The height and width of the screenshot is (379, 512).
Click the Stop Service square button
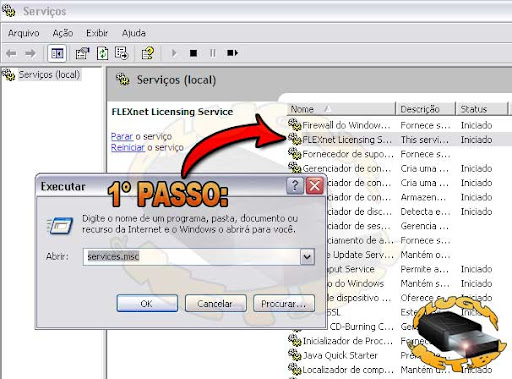point(193,53)
